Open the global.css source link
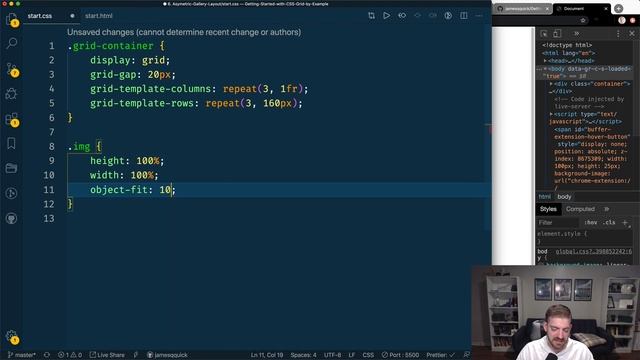640x360 pixels. pos(593,251)
